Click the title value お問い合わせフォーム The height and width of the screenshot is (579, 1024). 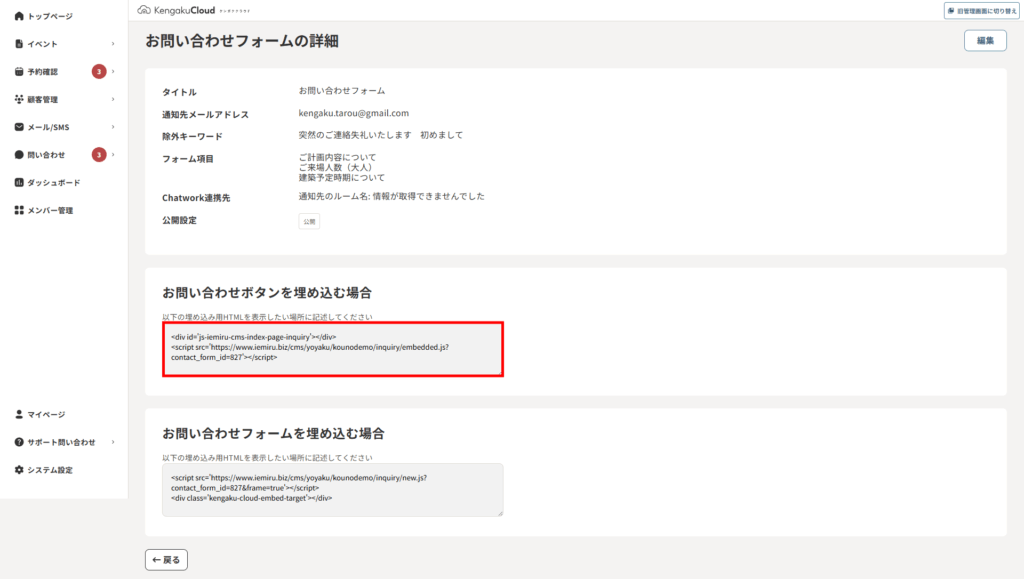[x=342, y=91]
